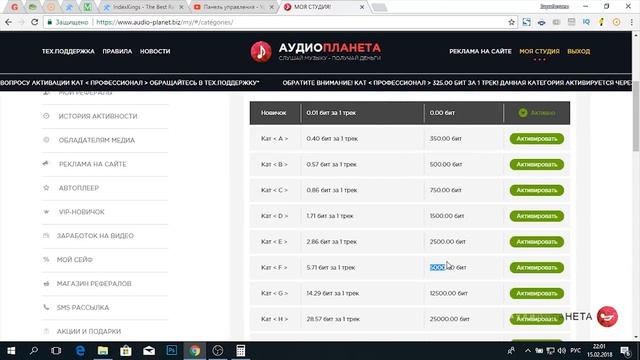Activate category Кат < F >
The image size is (640, 360).
536,267
